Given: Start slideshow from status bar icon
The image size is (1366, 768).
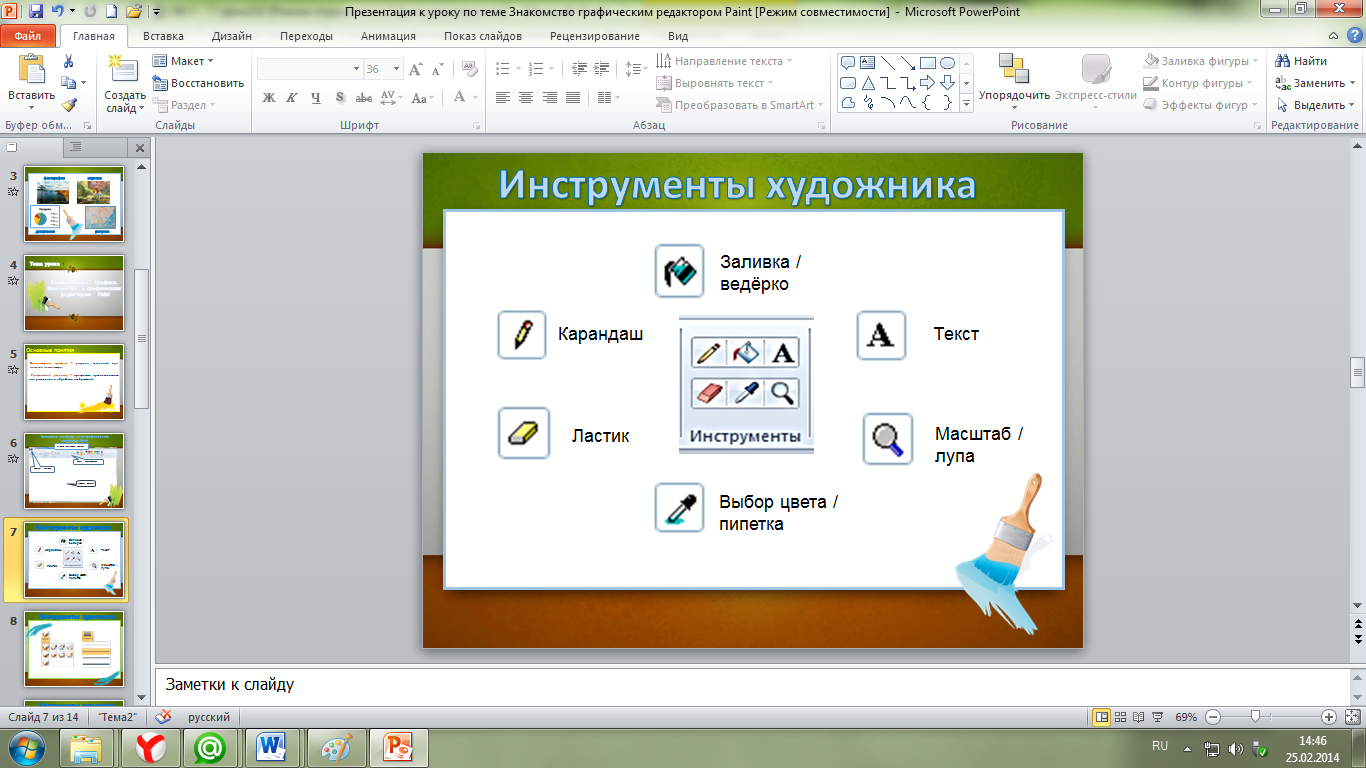Looking at the screenshot, I should click(1156, 717).
